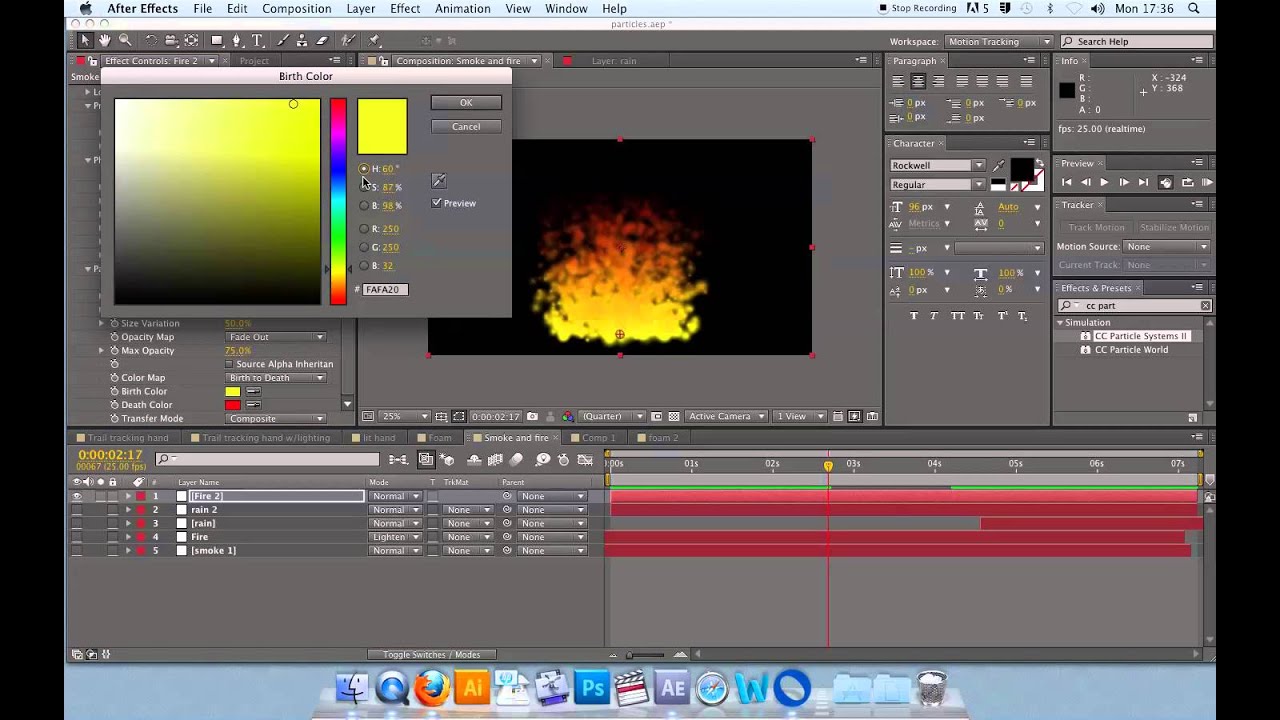Hide the Fire 2 layer eye icon
Image resolution: width=1280 pixels, height=720 pixels.
[x=77, y=496]
